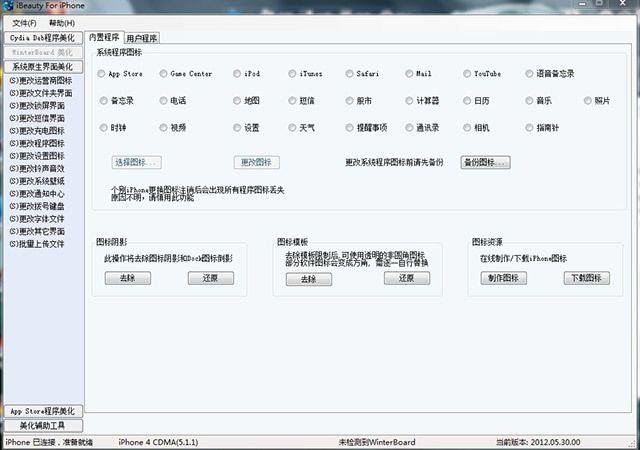This screenshot has height=450, width=640.
Task: Open the 帮助(H) menu
Action: point(62,23)
